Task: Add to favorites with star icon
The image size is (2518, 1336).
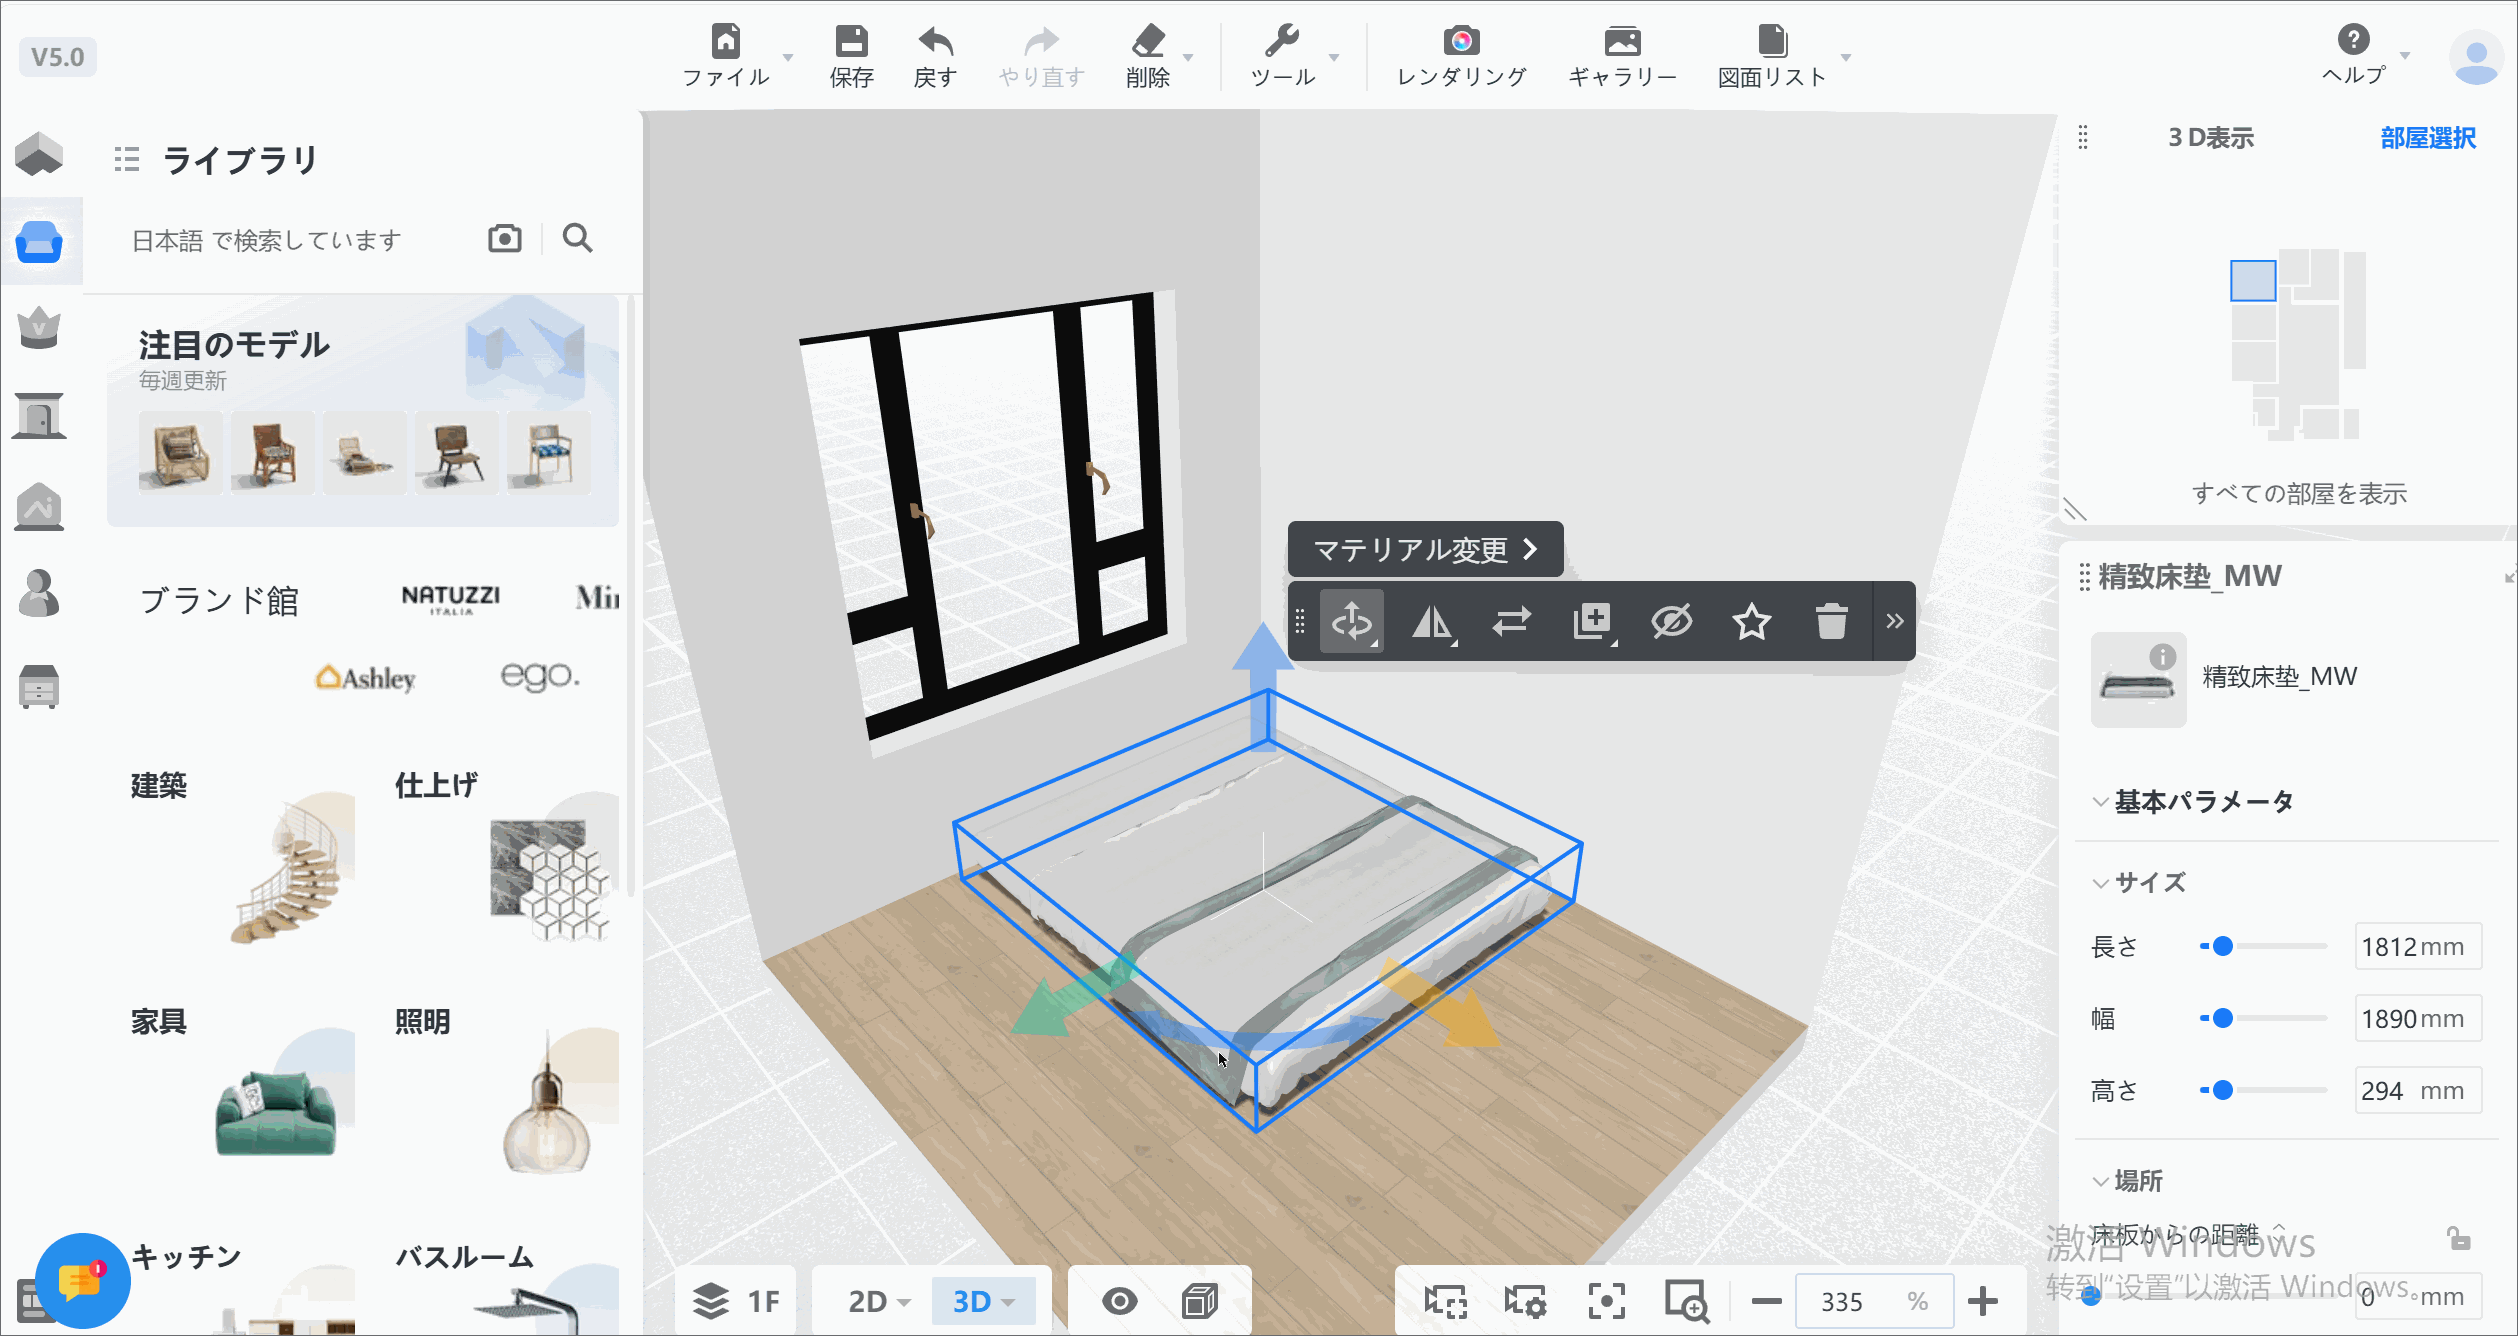Action: pyautogui.click(x=1752, y=621)
